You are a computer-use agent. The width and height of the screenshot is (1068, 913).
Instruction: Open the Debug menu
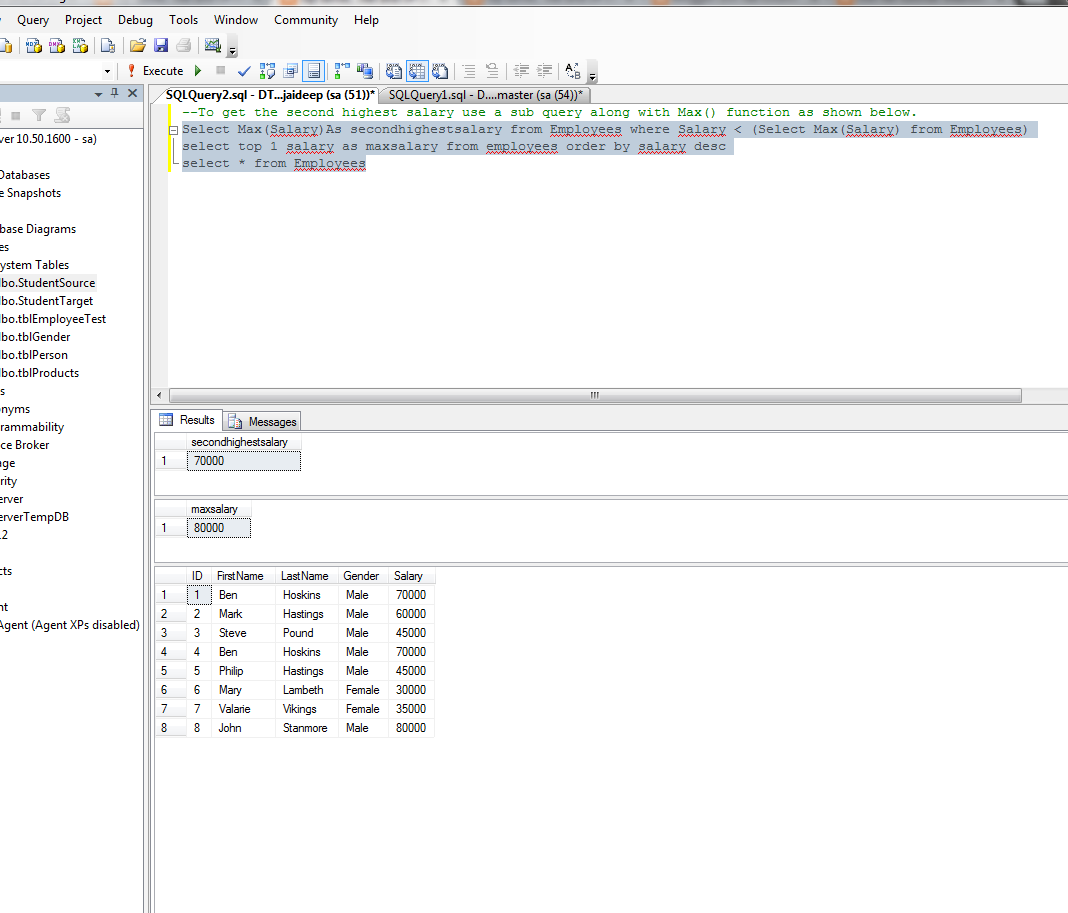tap(135, 20)
